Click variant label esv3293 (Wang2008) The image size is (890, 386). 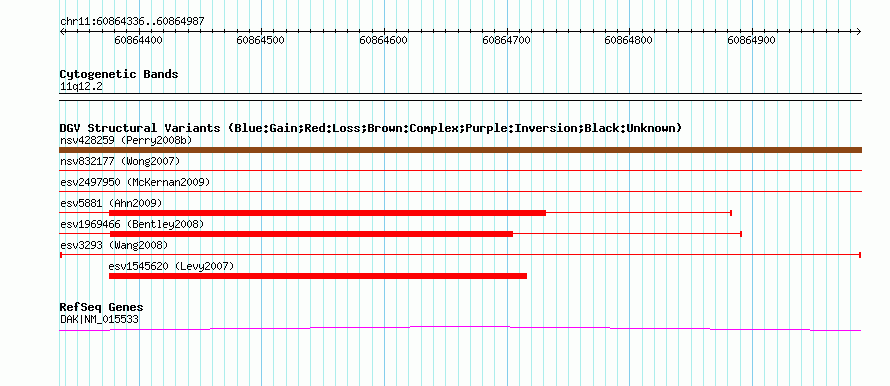click(x=114, y=245)
